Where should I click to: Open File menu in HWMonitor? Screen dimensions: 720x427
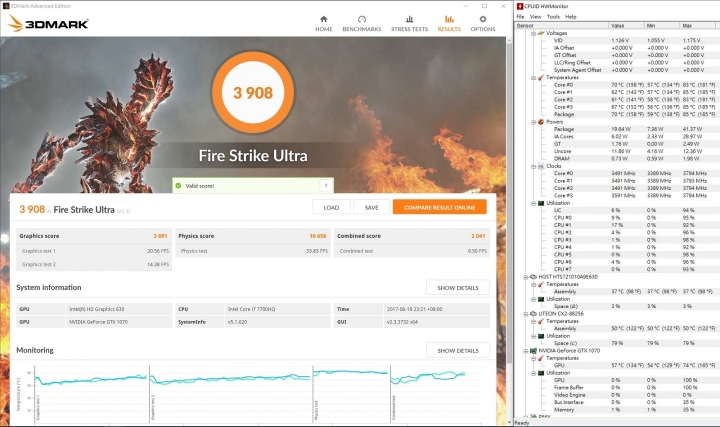[x=520, y=17]
